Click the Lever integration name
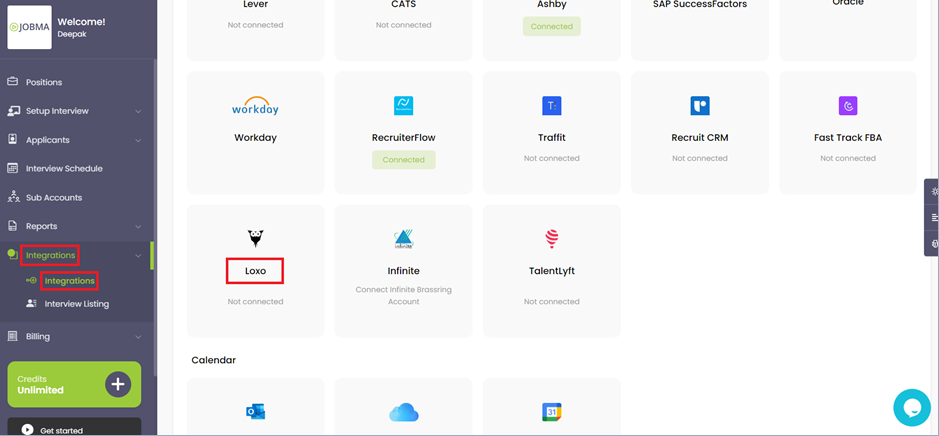The image size is (939, 436). point(256,4)
